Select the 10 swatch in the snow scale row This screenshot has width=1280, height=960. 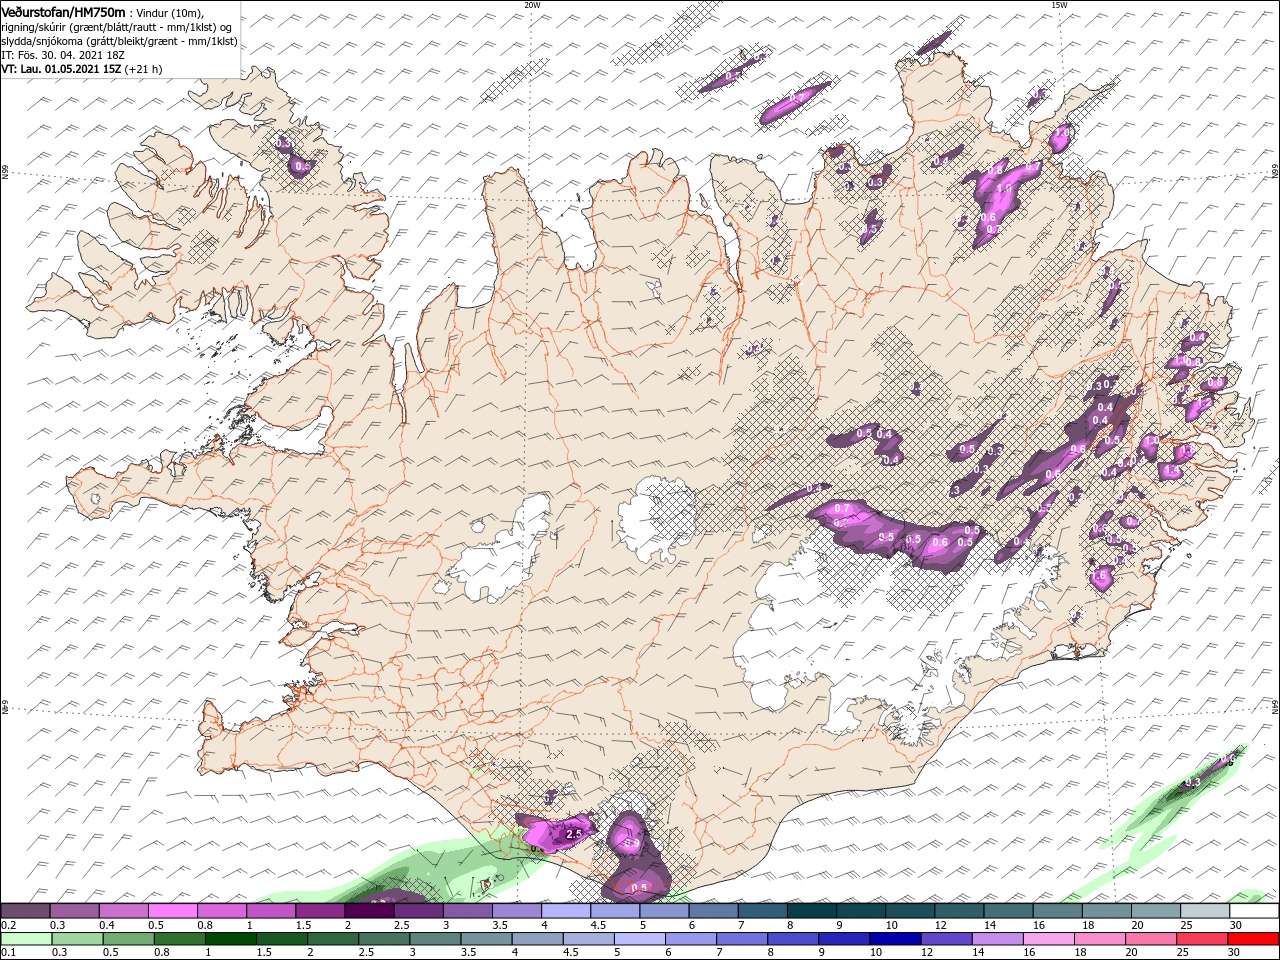910,911
